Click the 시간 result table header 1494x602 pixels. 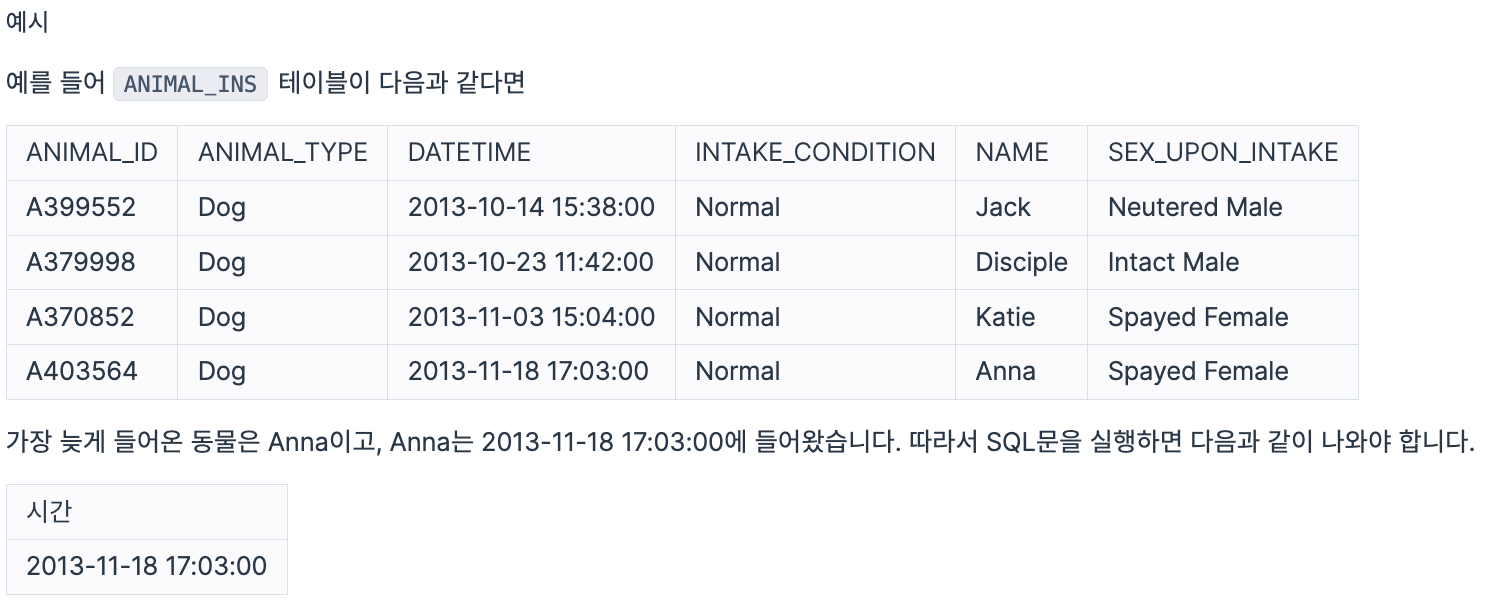point(49,512)
